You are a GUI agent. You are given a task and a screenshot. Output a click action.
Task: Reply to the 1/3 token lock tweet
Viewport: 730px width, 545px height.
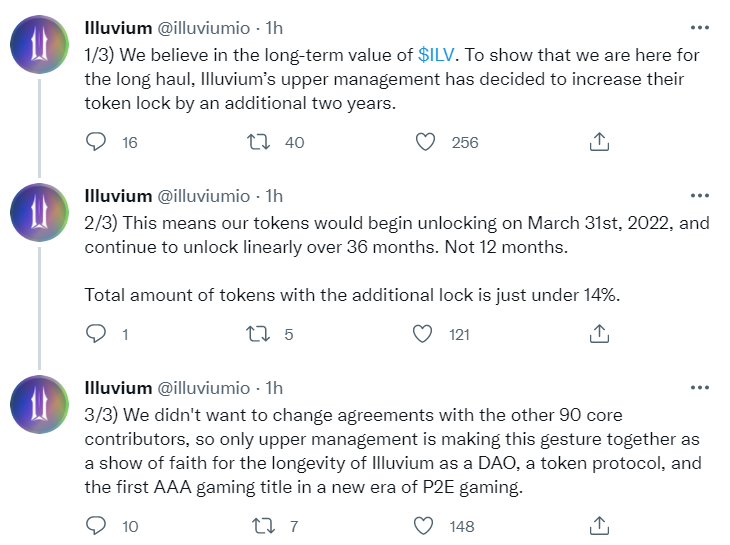tap(96, 142)
